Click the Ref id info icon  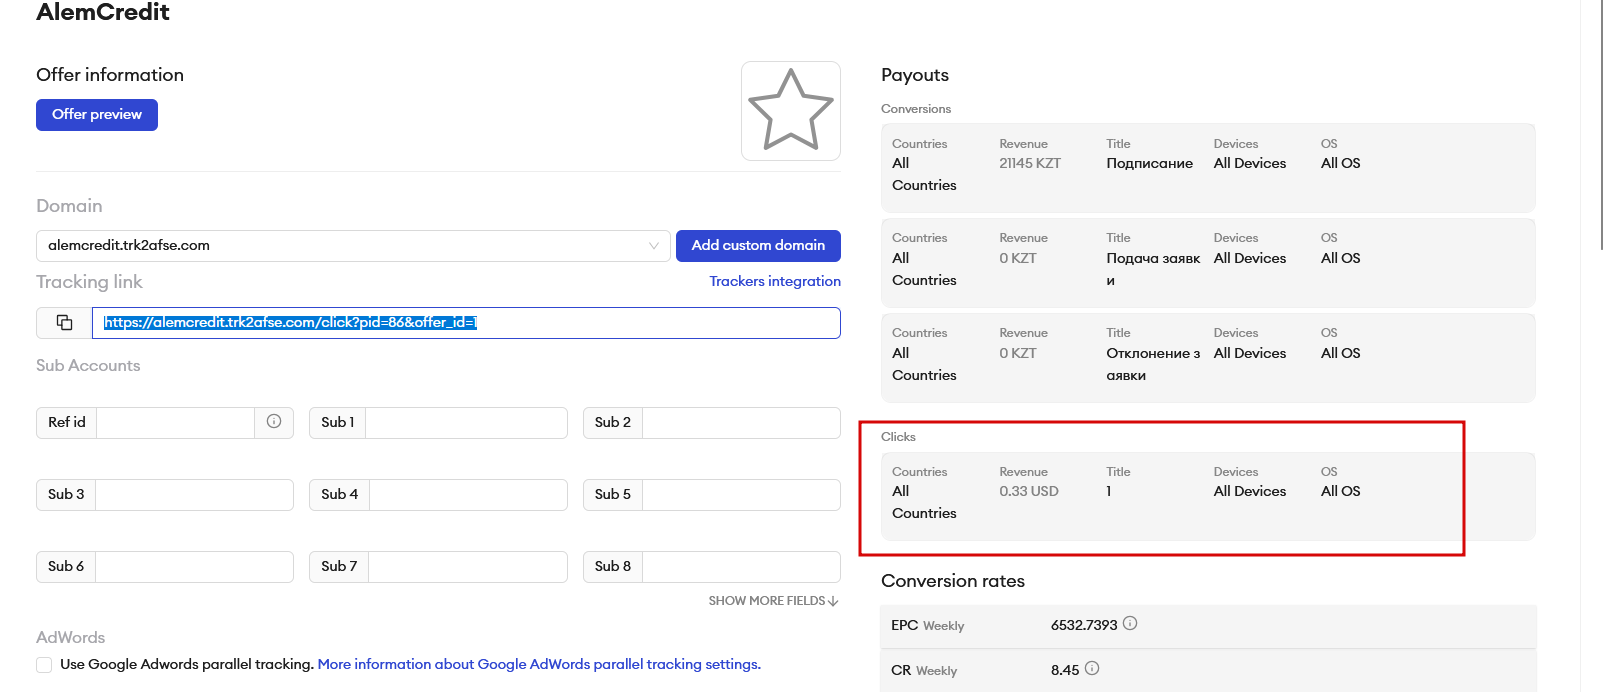274,422
